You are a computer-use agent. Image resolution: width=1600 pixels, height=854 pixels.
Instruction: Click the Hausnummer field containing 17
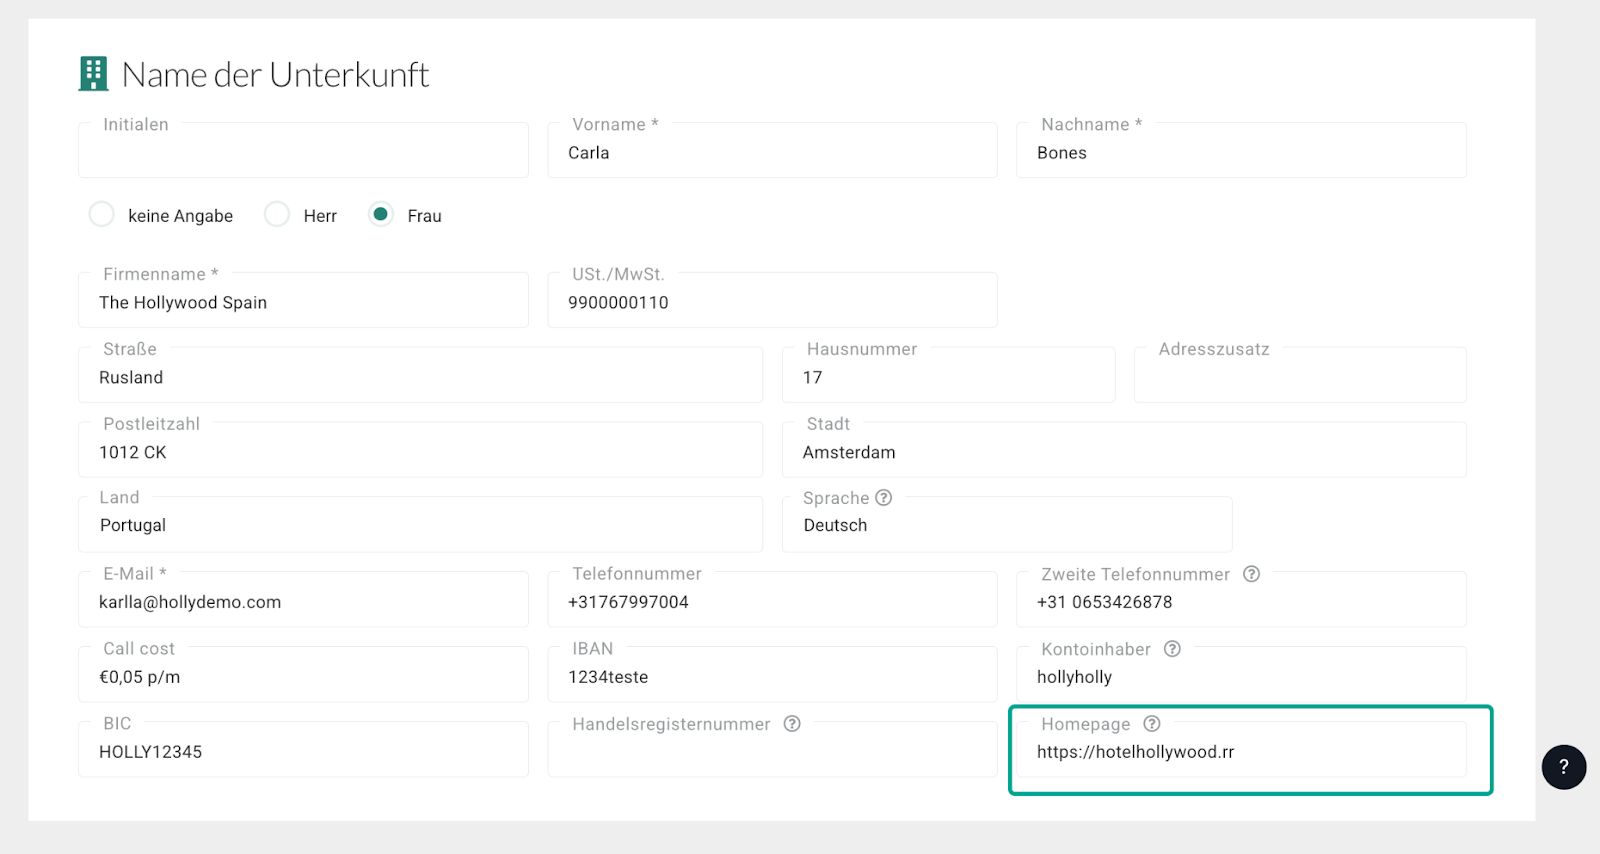pos(948,375)
